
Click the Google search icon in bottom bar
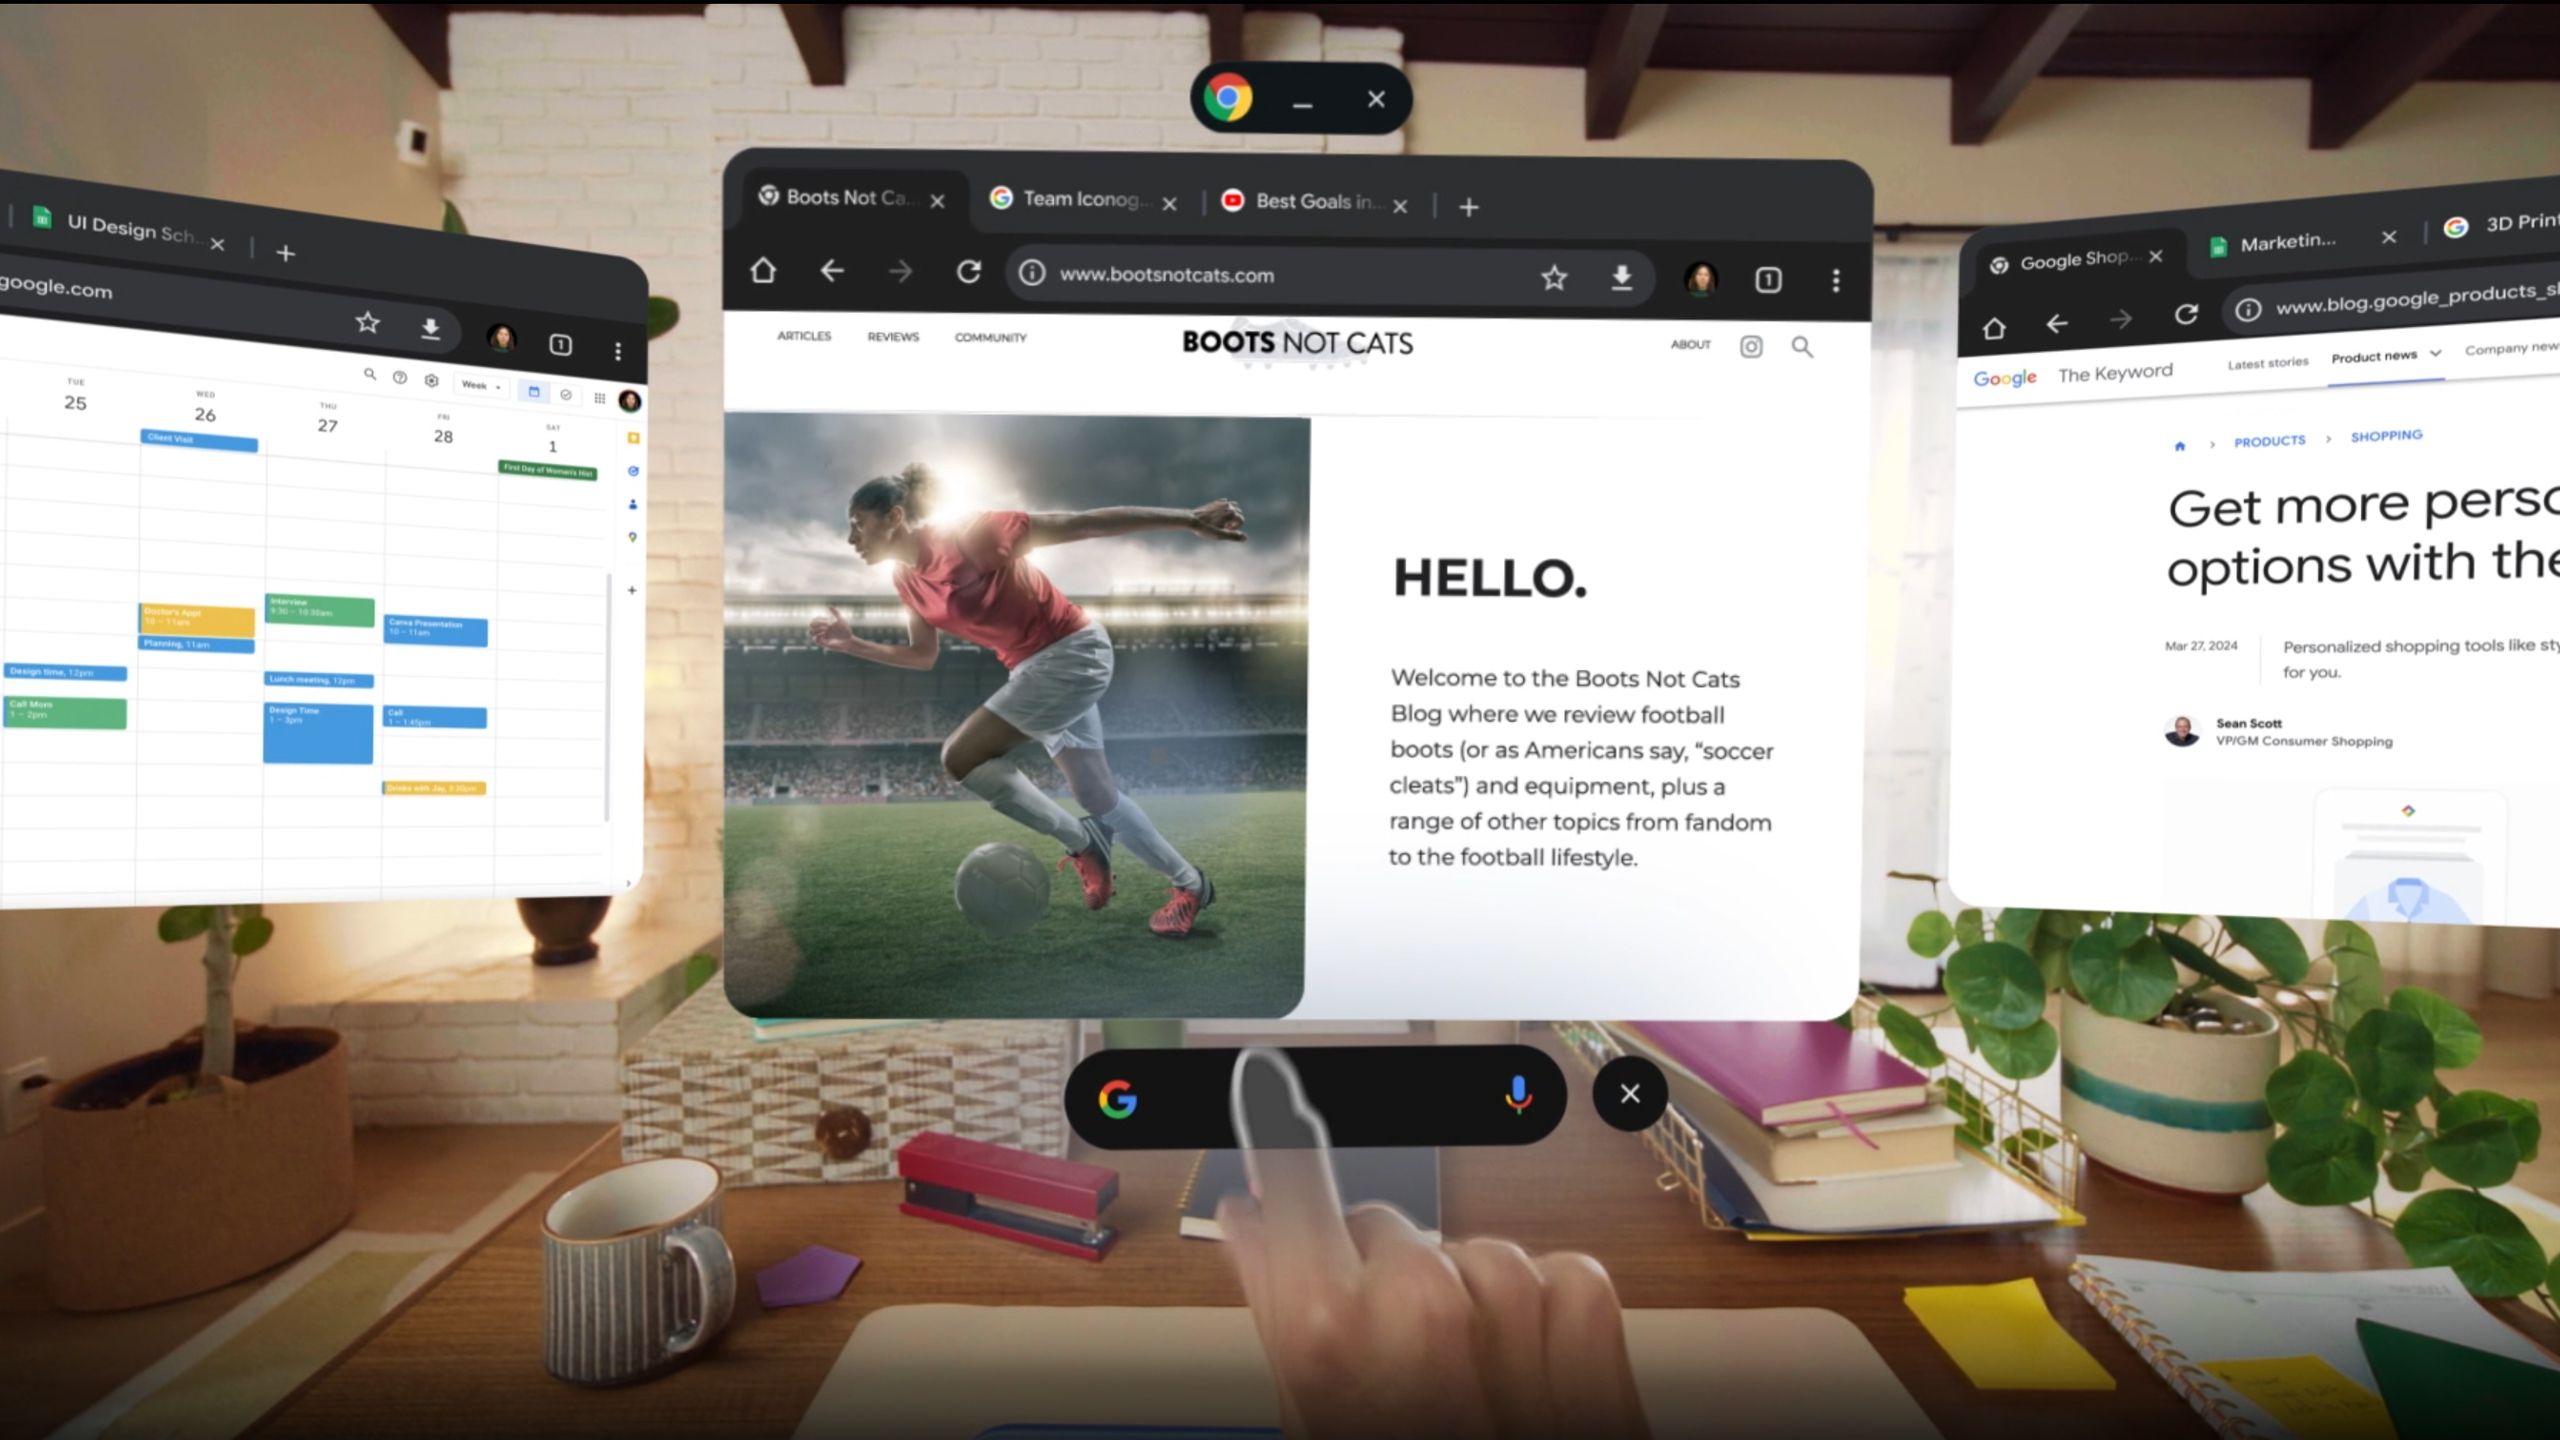(x=1120, y=1097)
